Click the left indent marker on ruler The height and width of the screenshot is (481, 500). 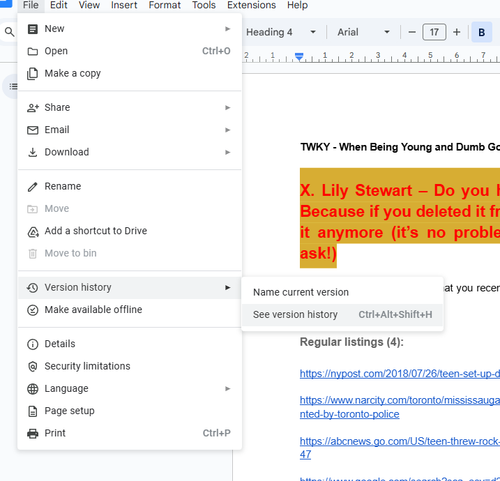tap(299, 57)
